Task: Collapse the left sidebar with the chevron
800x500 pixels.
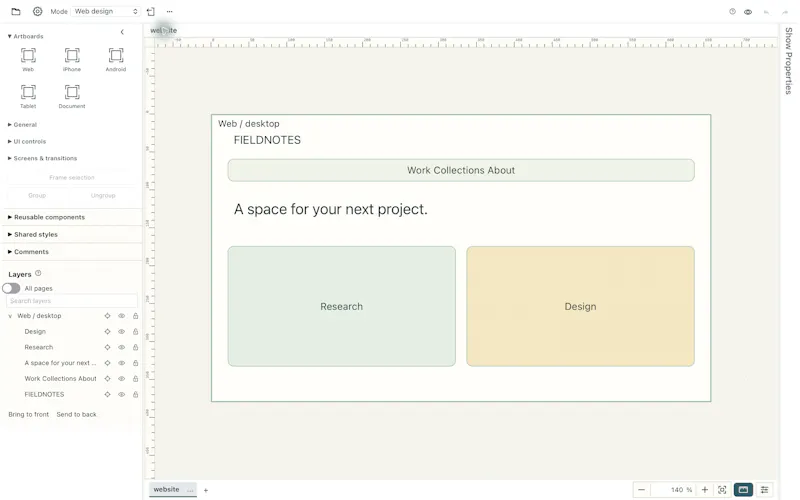Action: point(122,32)
